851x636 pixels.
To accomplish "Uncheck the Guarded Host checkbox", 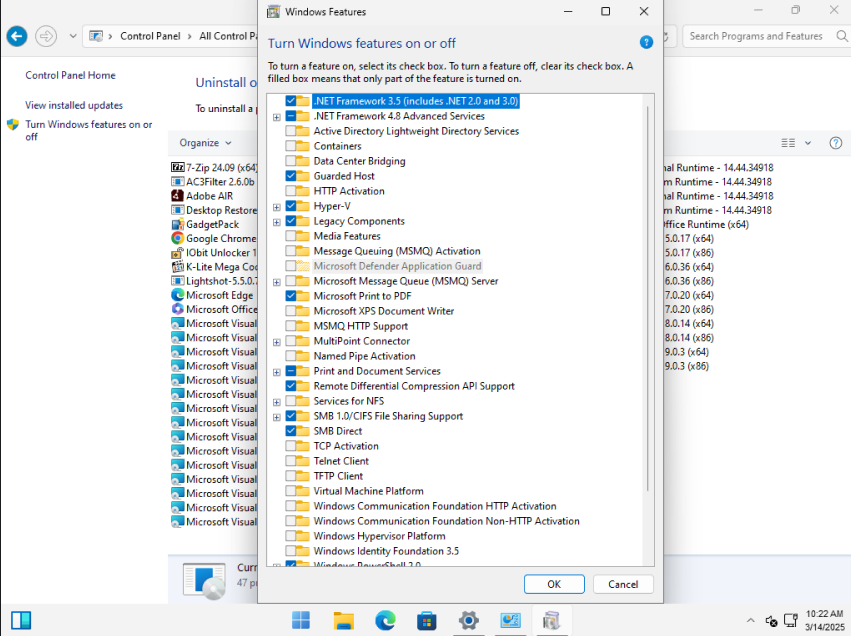I will pos(291,176).
